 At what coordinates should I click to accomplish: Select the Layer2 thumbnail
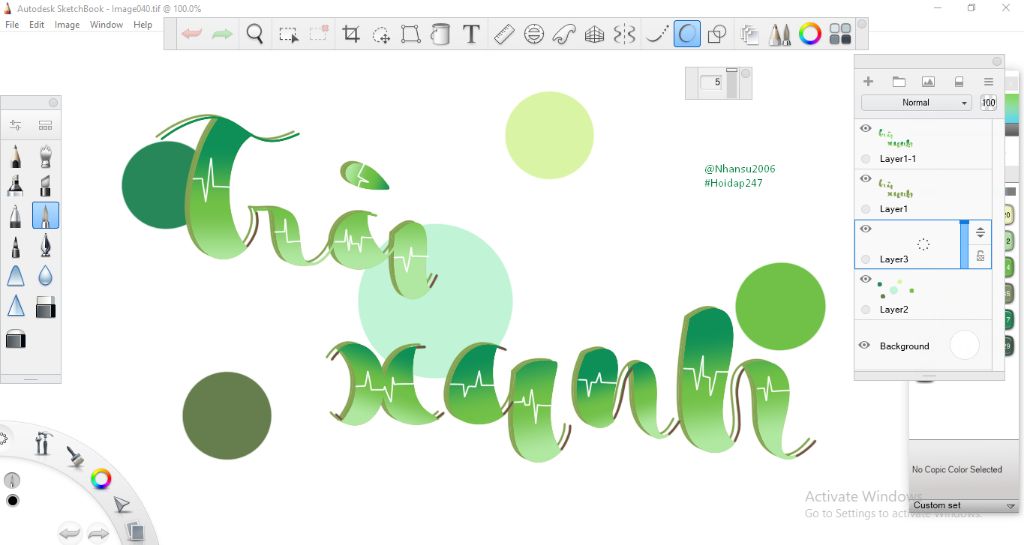click(896, 288)
